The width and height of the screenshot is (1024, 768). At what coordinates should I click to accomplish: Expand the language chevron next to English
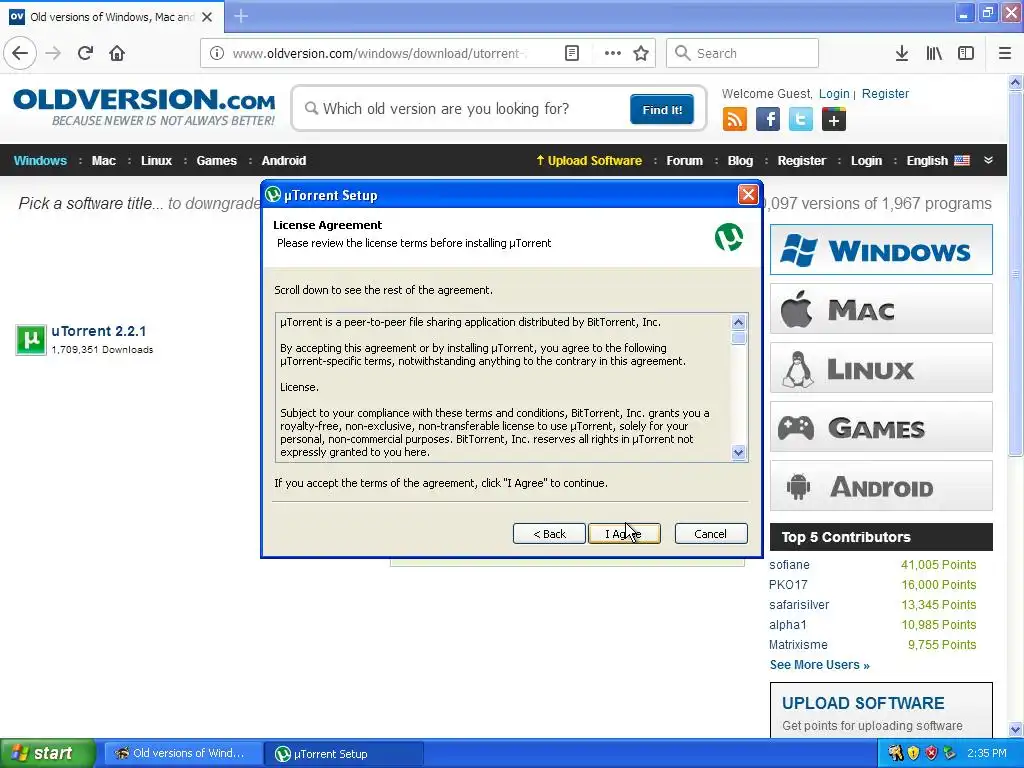pyautogui.click(x=988, y=160)
